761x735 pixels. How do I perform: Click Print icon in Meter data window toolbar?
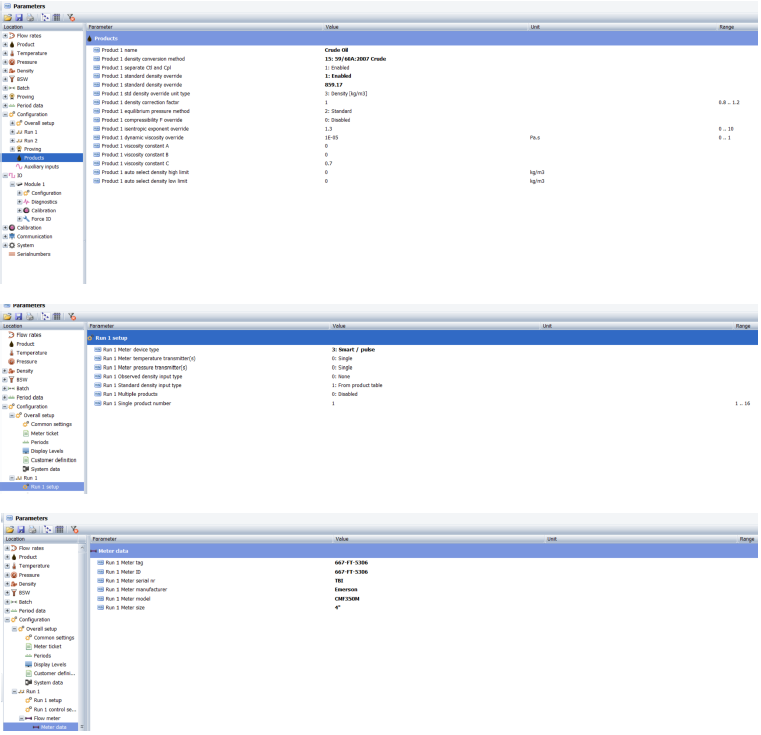[x=33, y=530]
